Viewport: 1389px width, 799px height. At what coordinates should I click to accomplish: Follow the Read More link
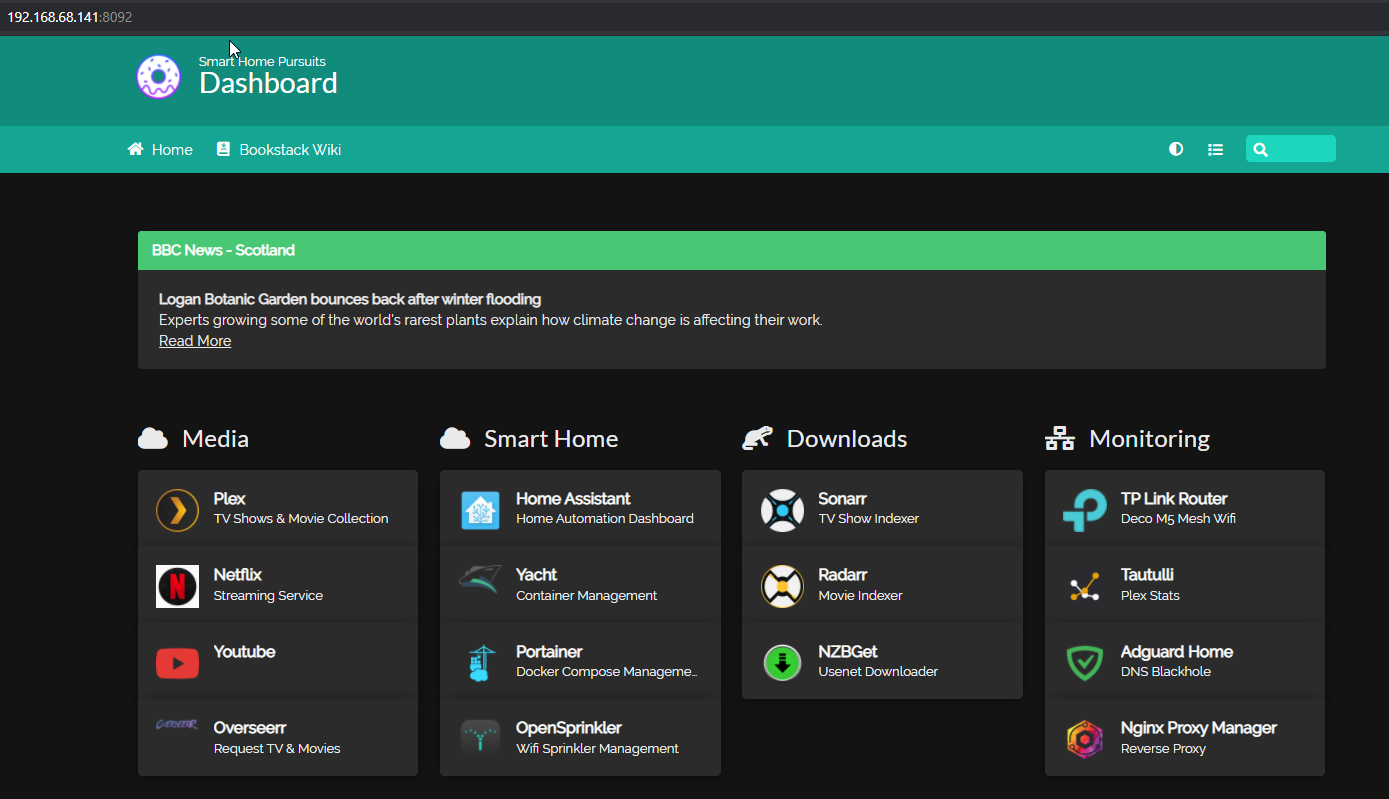195,341
